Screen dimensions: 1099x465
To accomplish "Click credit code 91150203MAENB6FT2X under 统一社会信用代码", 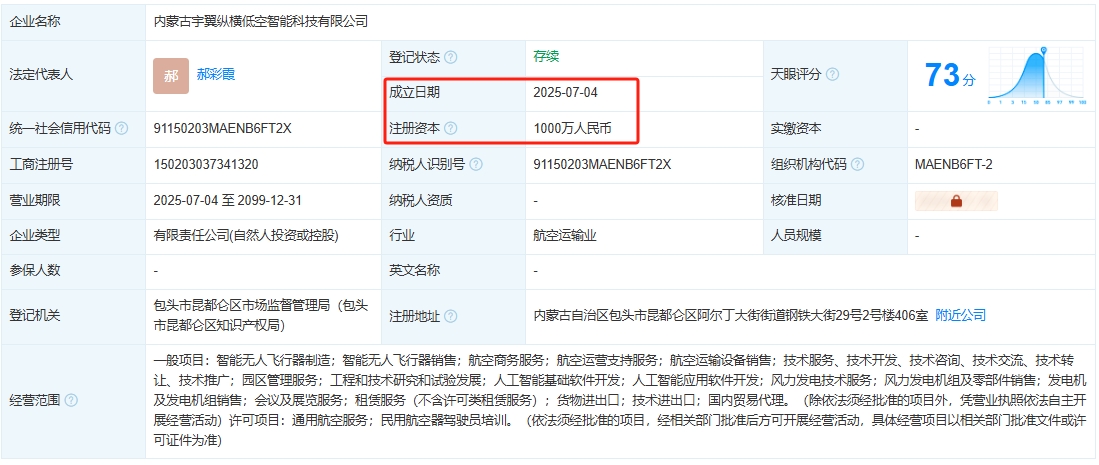I will [x=222, y=129].
